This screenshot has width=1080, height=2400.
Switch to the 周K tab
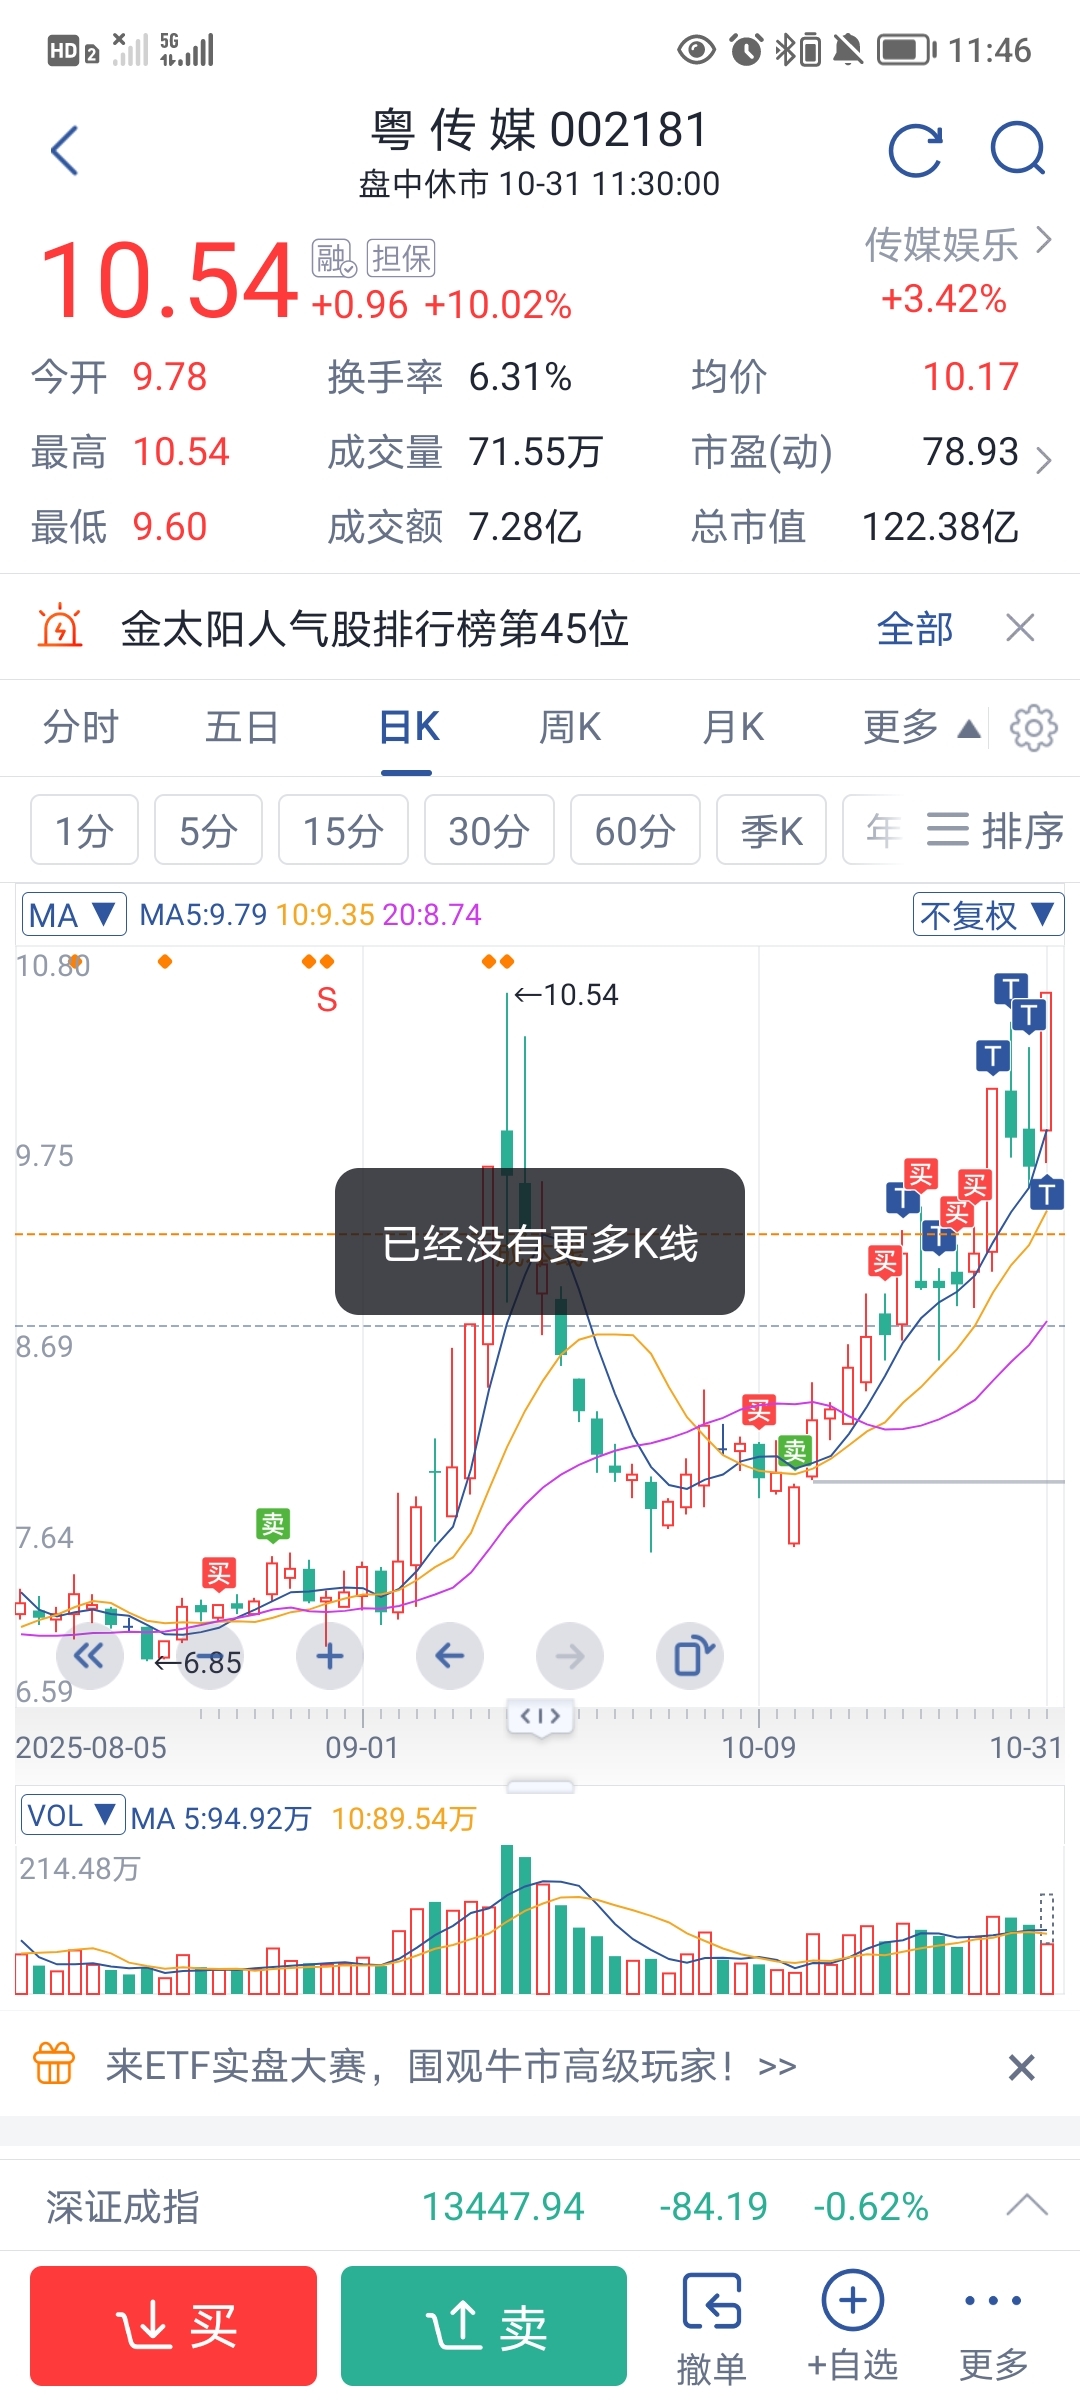[x=570, y=728]
